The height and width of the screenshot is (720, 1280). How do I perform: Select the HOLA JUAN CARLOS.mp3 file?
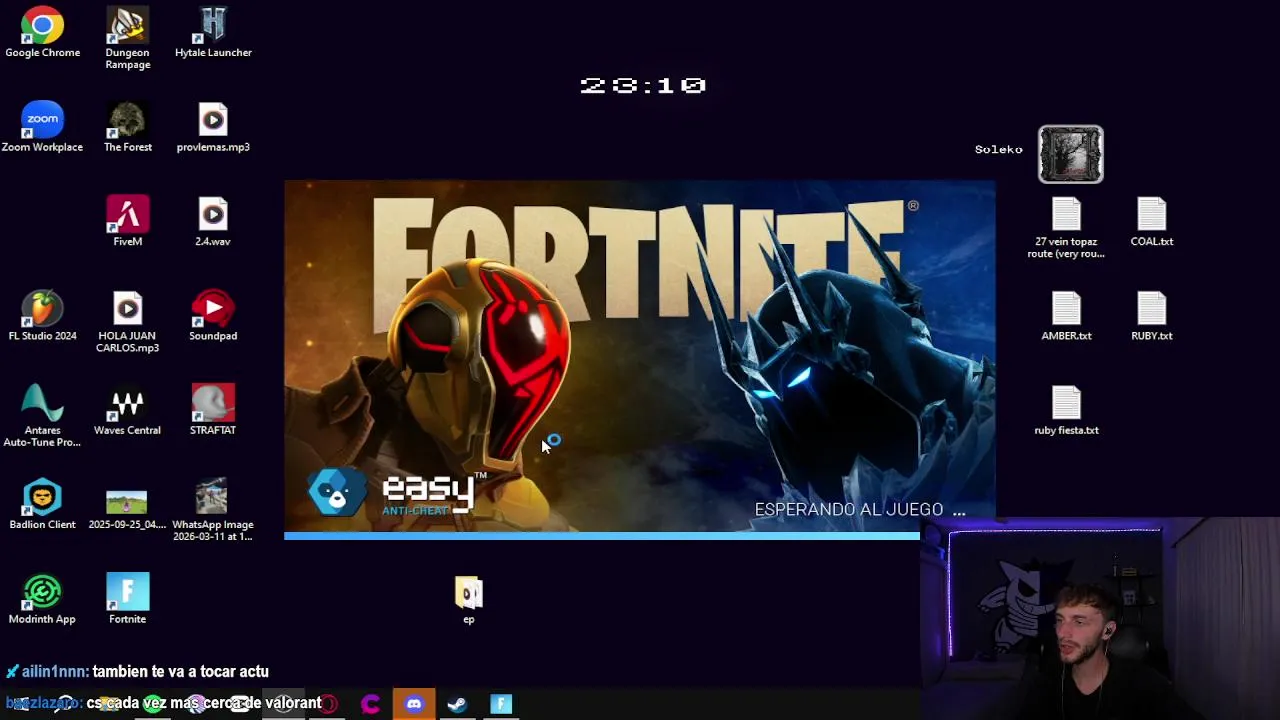point(128,322)
